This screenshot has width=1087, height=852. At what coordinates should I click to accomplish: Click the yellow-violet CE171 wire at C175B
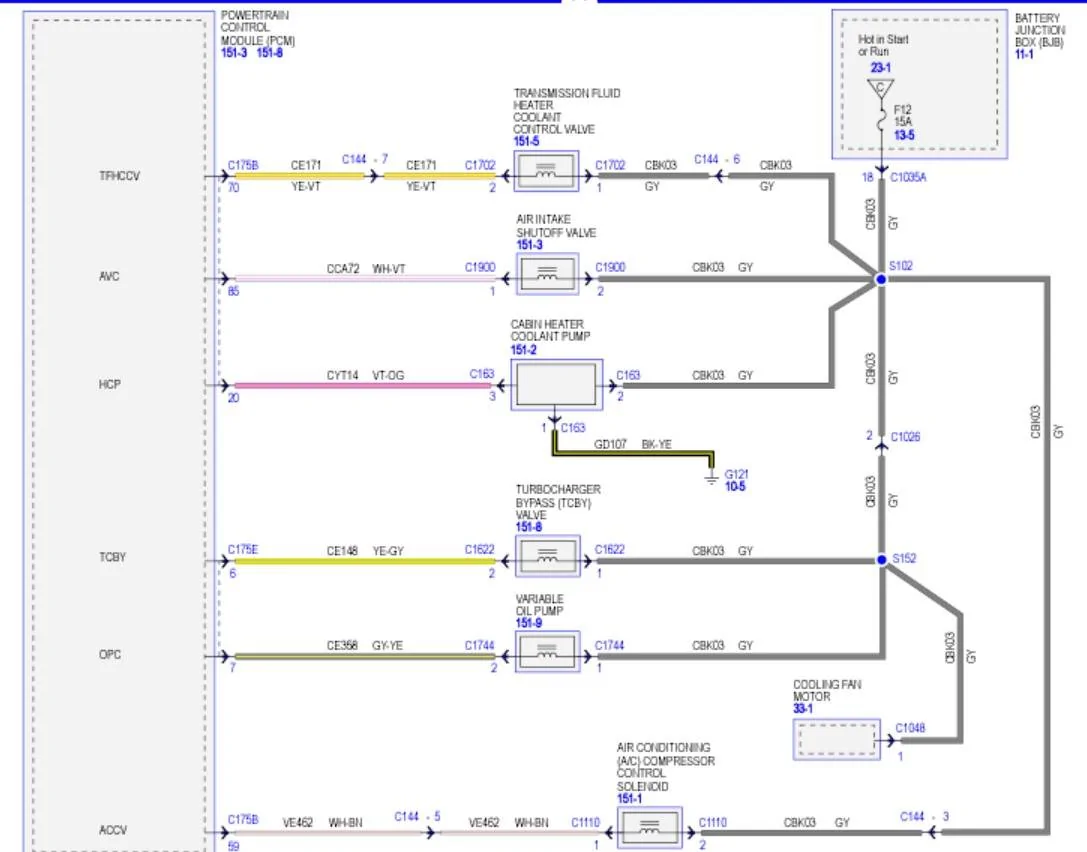pyautogui.click(x=299, y=176)
